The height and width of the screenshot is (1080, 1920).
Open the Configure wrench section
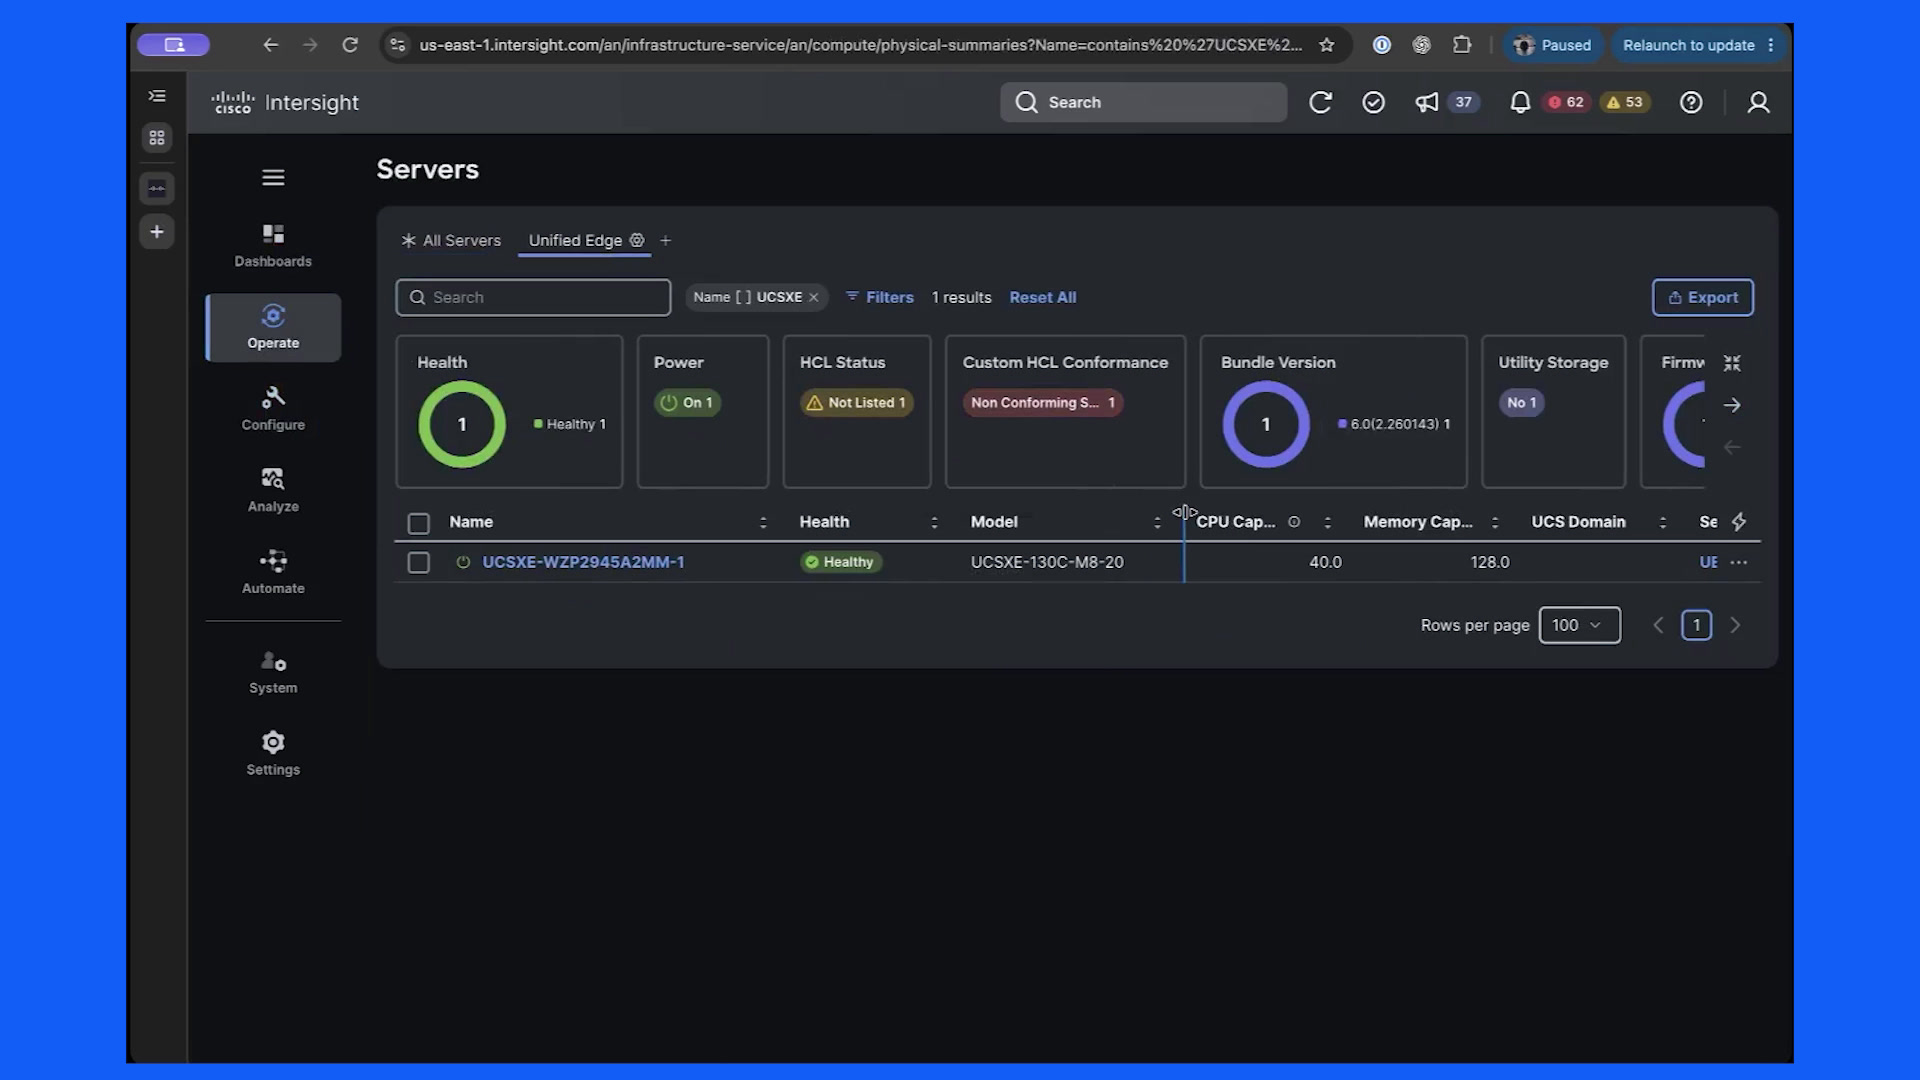point(273,409)
